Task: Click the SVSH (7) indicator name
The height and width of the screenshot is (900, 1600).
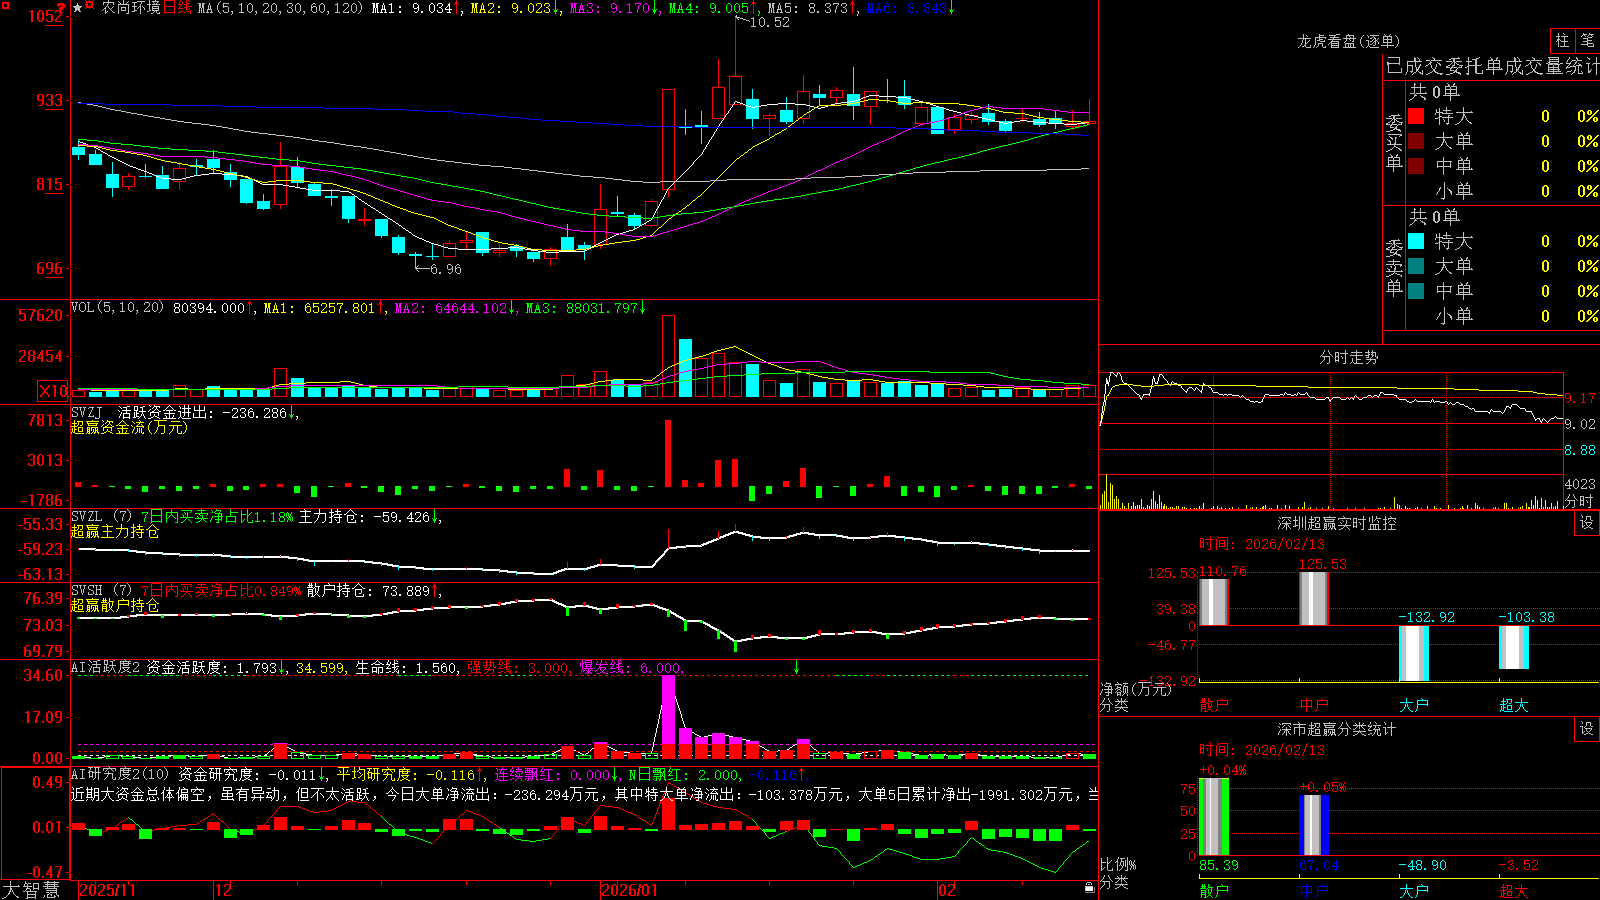Action: tap(101, 591)
